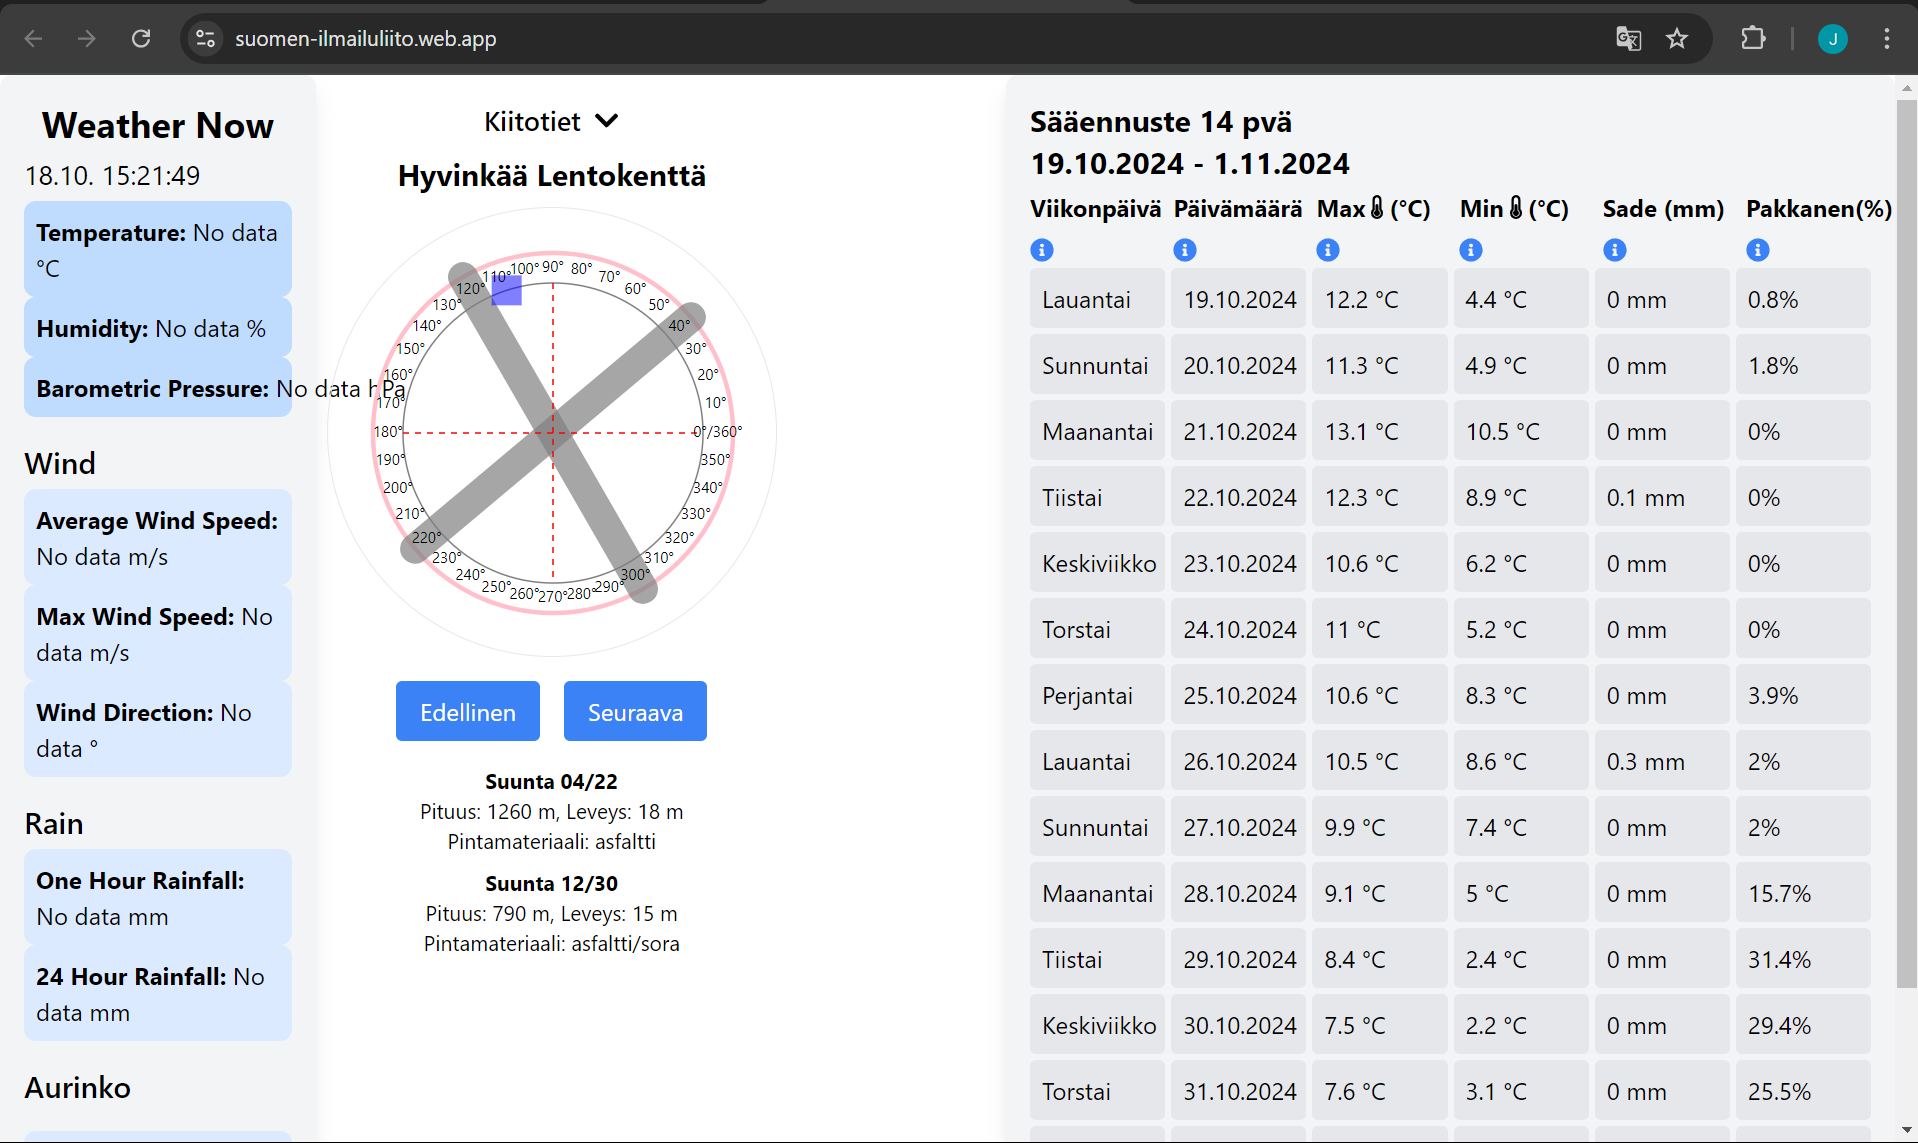Click info icon under Viikonpäivä column
Viewport: 1918px width, 1143px height.
pos(1041,250)
